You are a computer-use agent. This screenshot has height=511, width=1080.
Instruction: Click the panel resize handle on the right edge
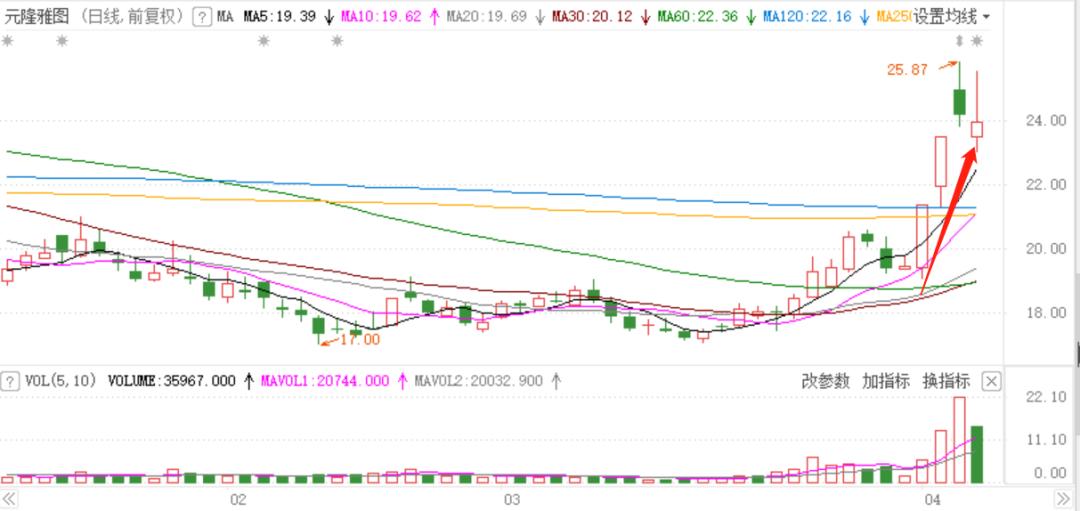(1077, 355)
